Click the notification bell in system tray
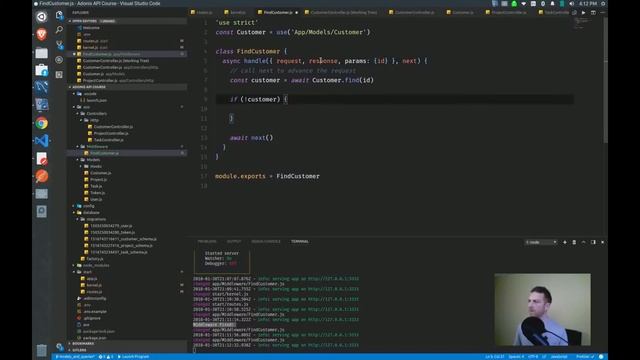 552,4
